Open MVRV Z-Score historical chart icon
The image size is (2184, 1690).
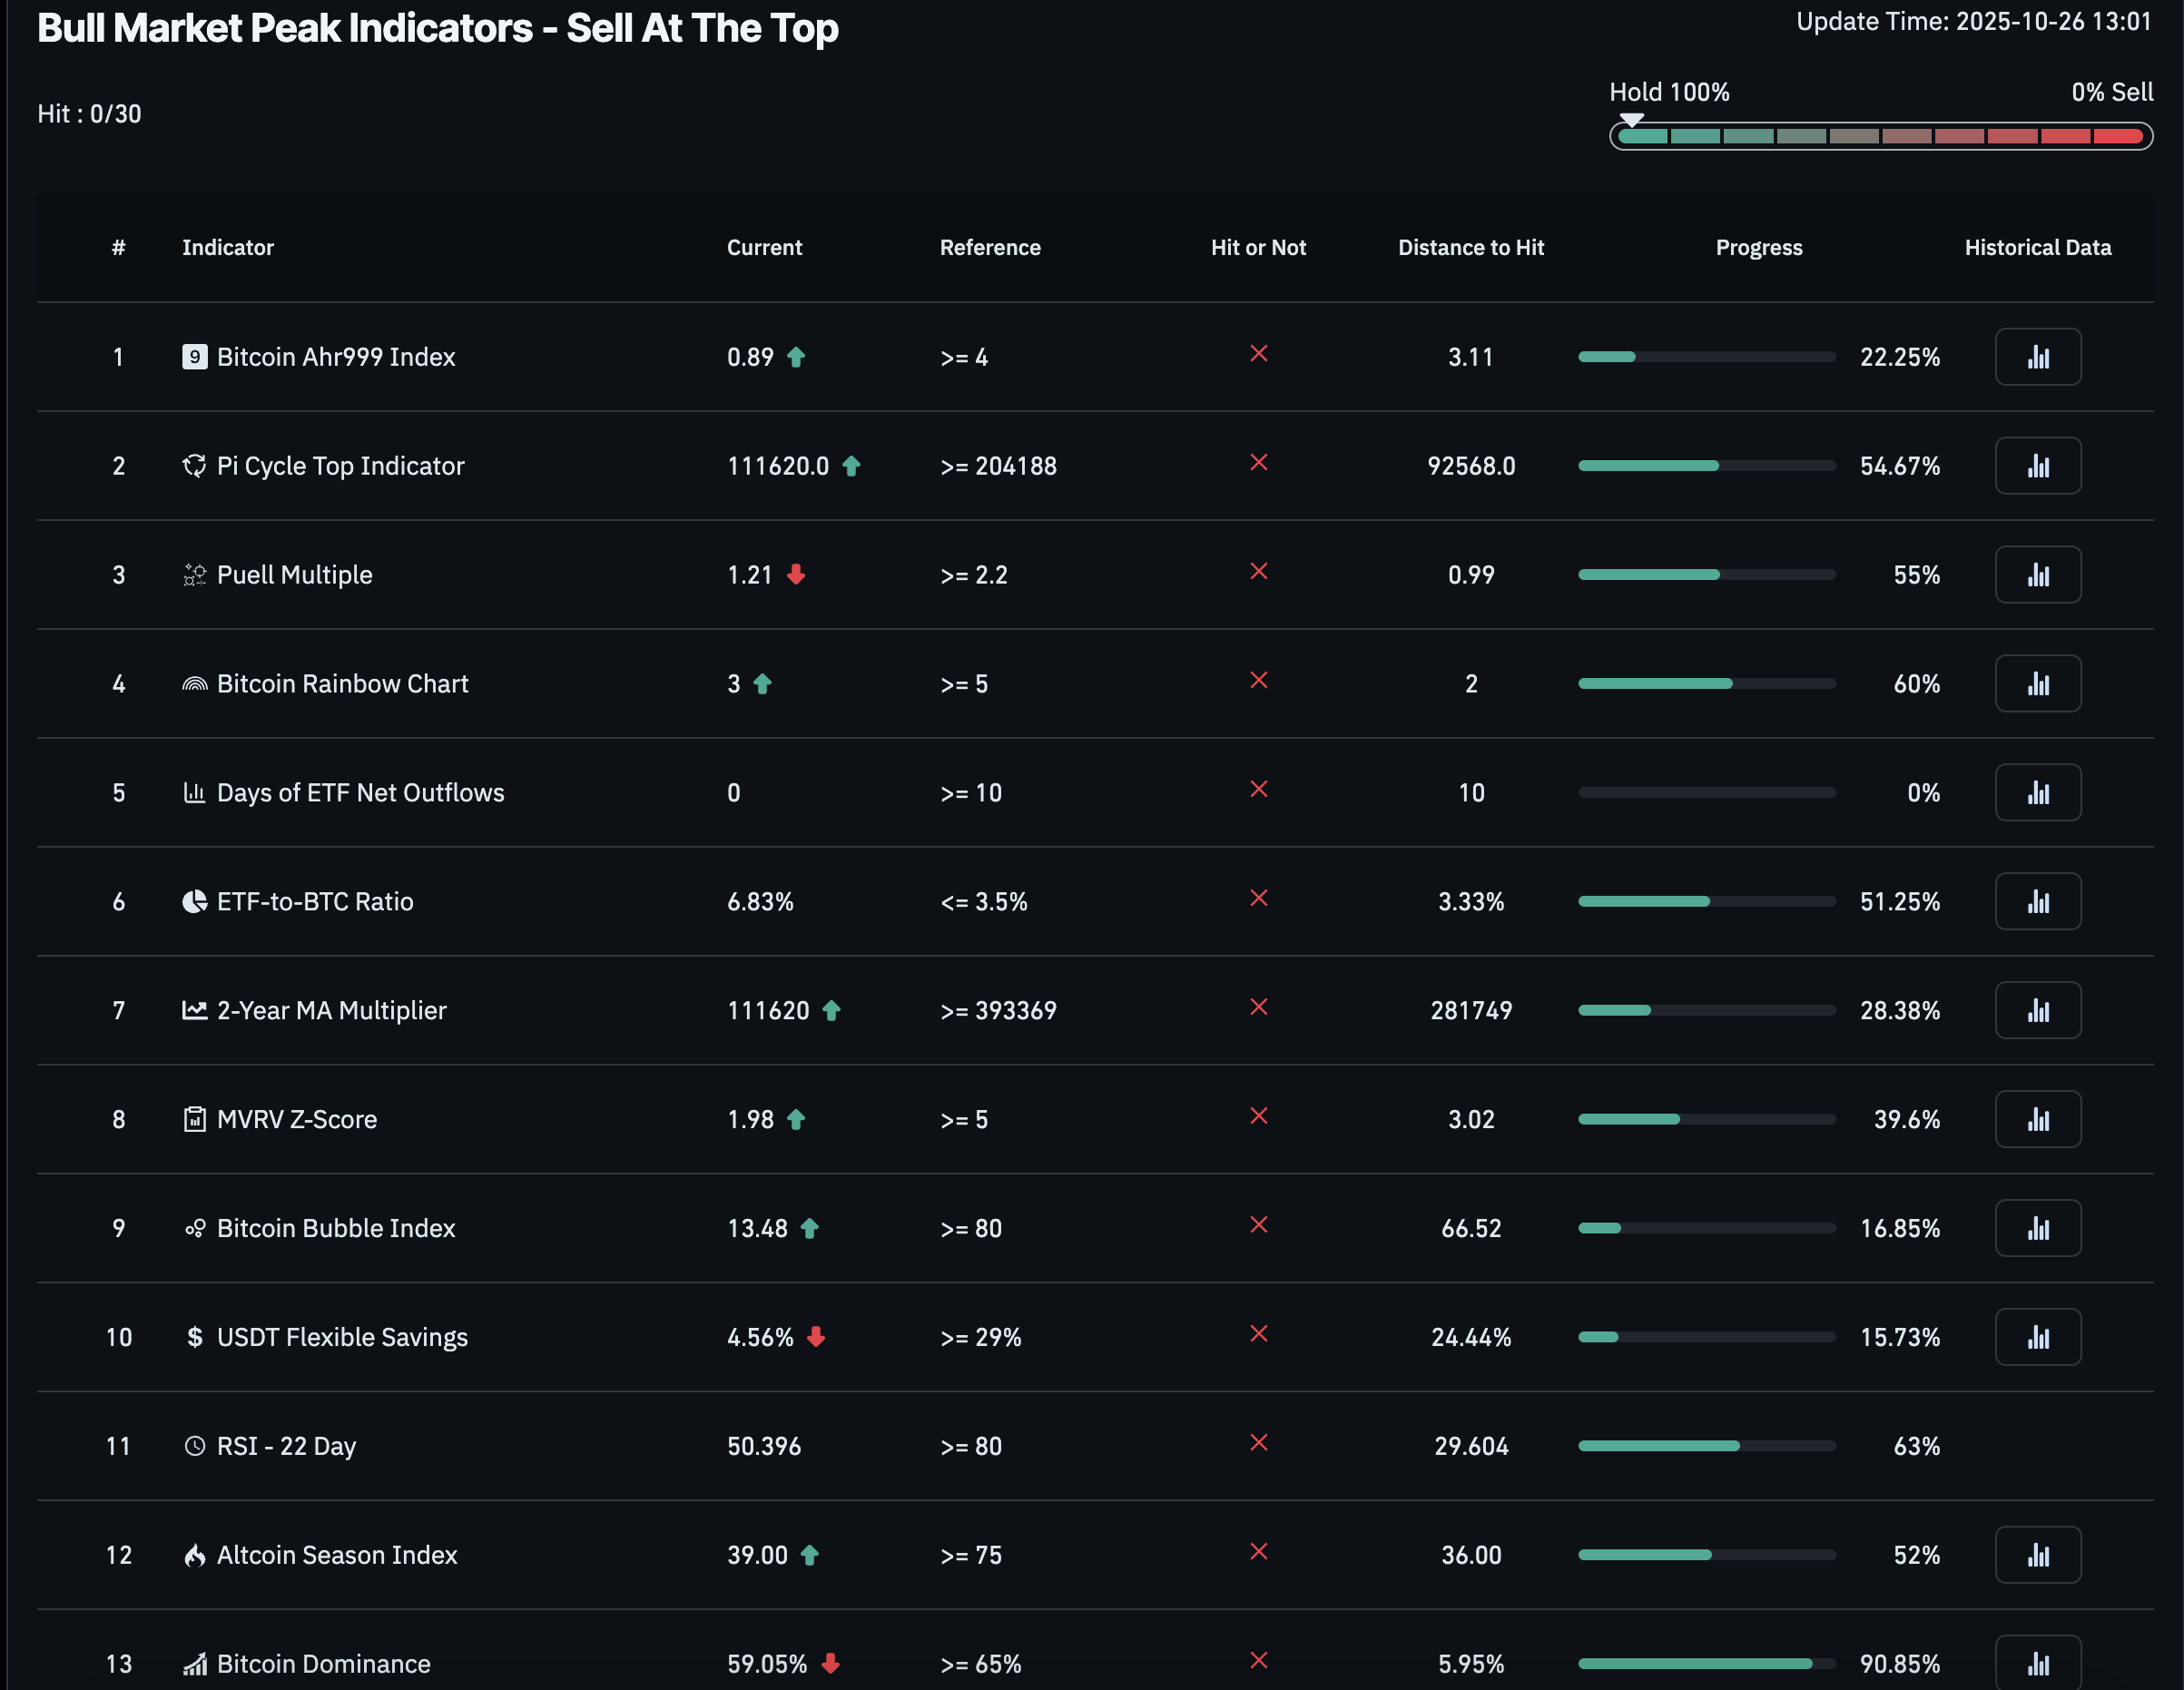tap(2037, 1120)
